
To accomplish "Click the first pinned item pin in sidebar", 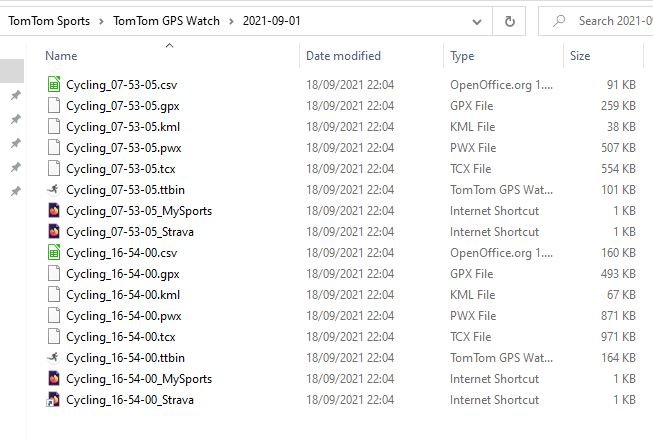I will [x=15, y=96].
